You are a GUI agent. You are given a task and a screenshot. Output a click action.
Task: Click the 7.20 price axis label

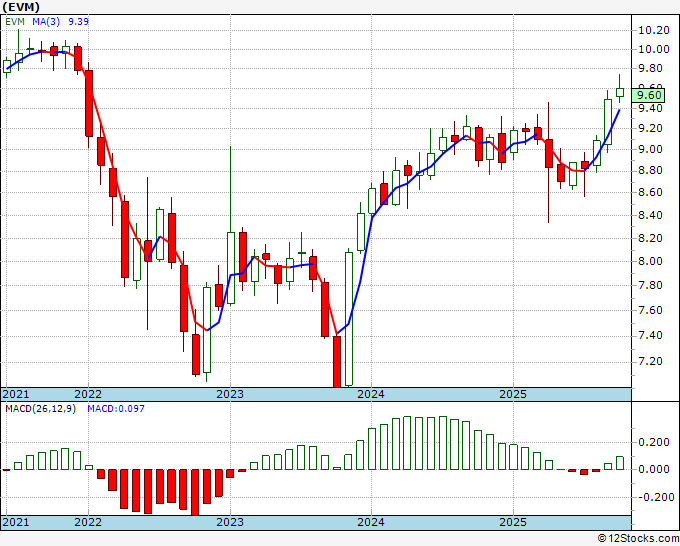point(651,361)
